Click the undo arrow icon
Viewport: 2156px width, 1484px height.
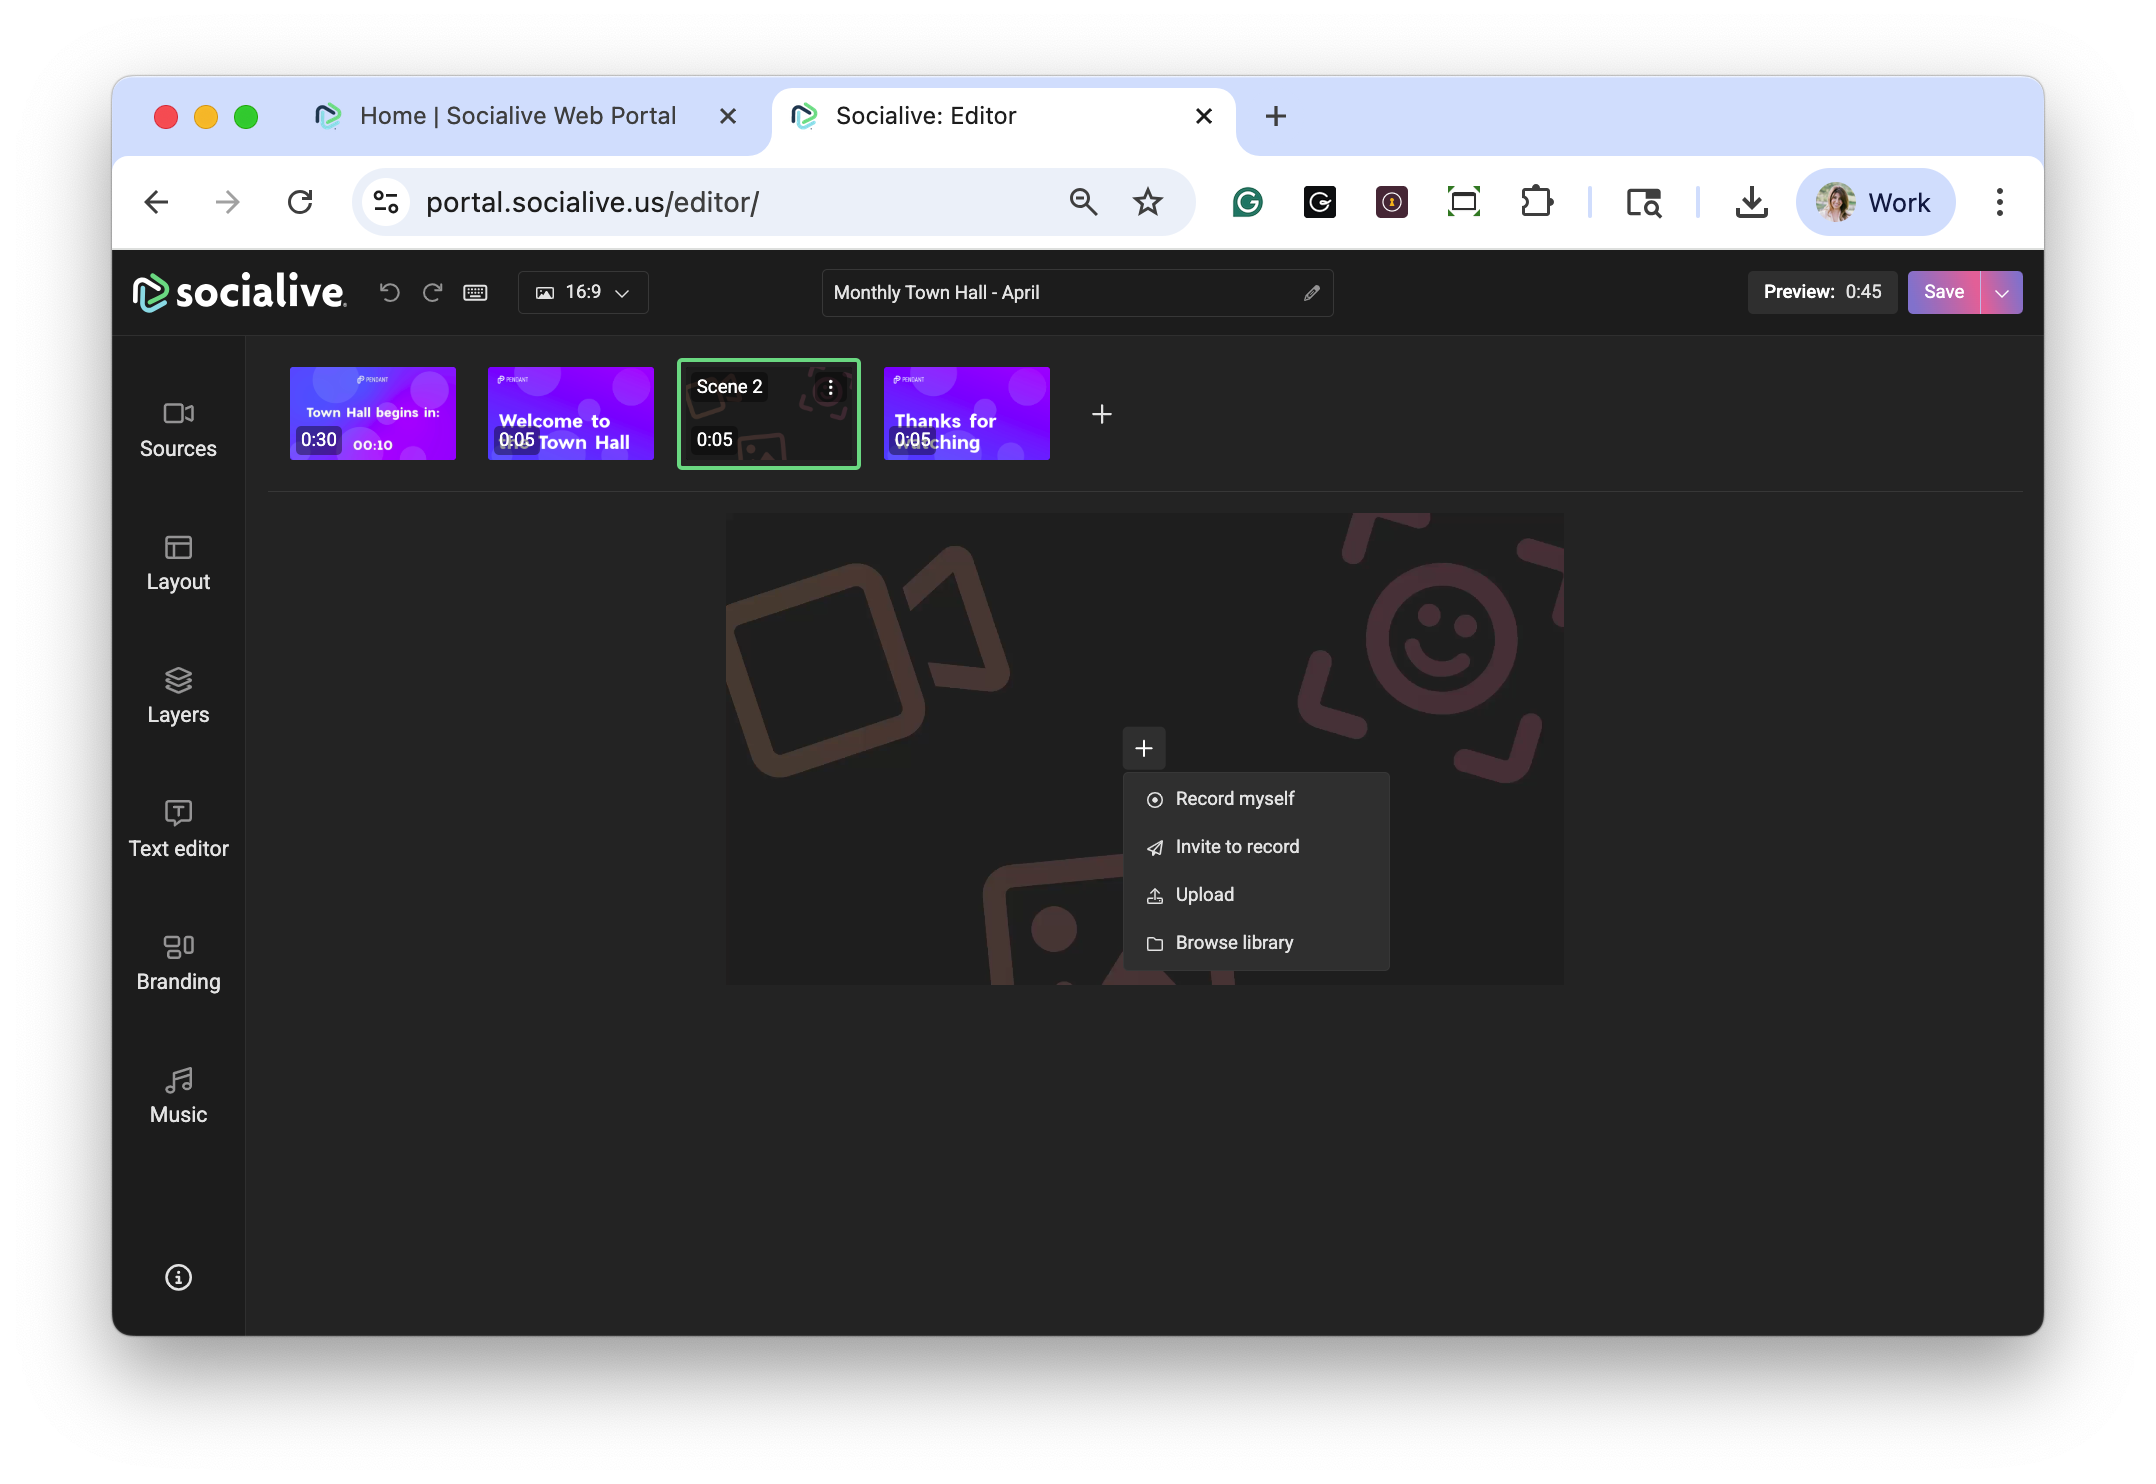point(390,292)
